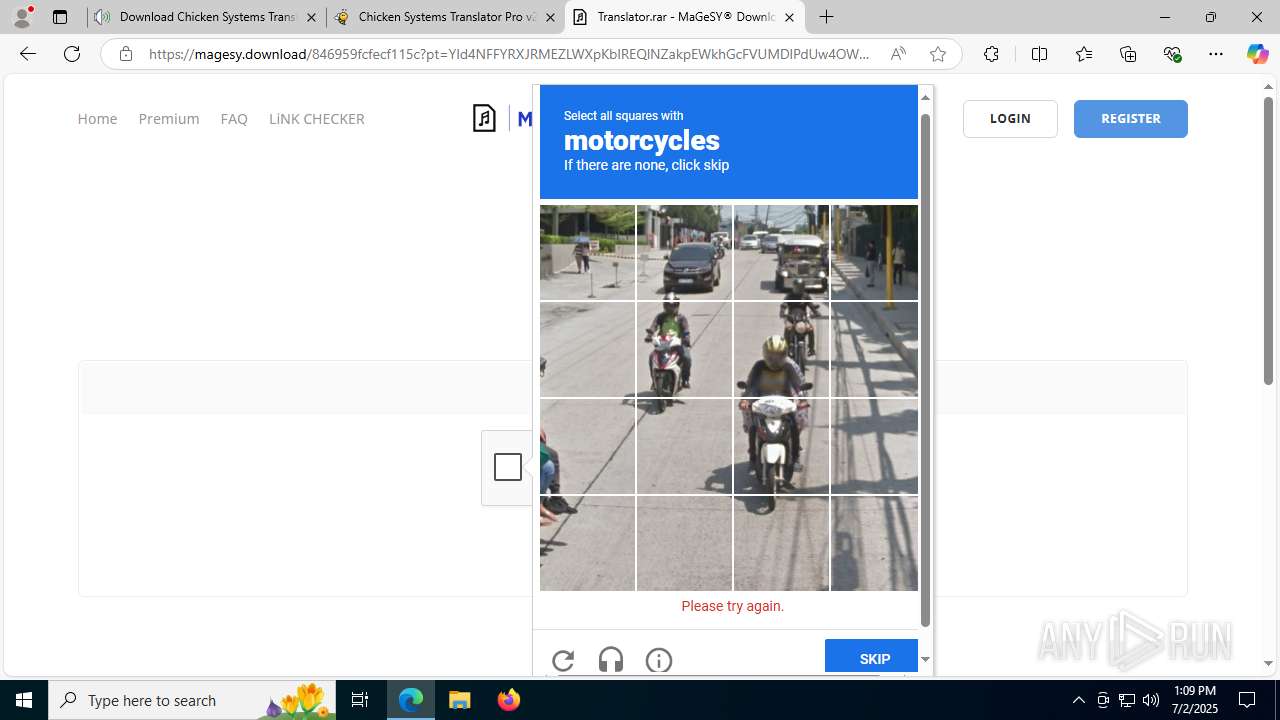The width and height of the screenshot is (1280, 720).
Task: Click the address bar URL
Action: coord(509,54)
